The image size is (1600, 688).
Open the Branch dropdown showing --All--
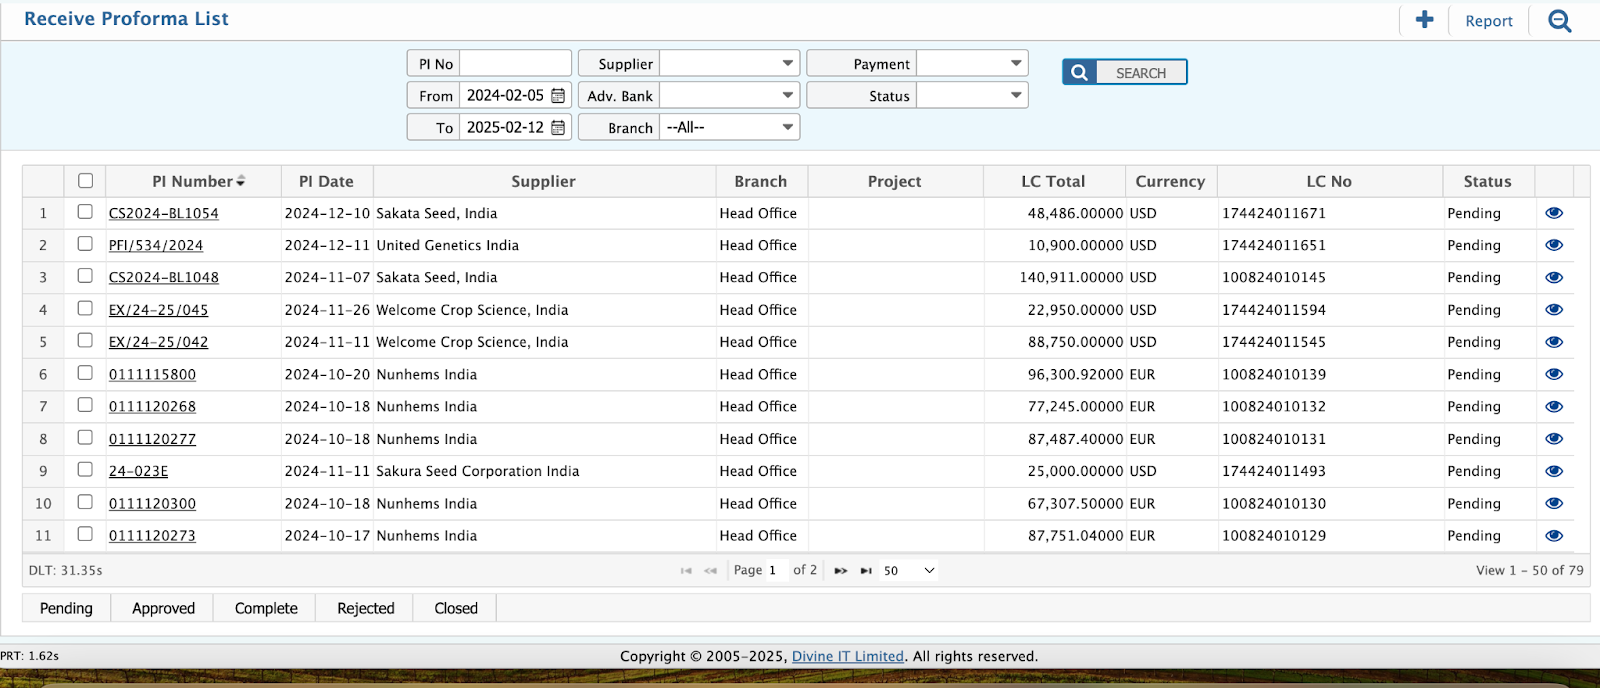coord(730,127)
